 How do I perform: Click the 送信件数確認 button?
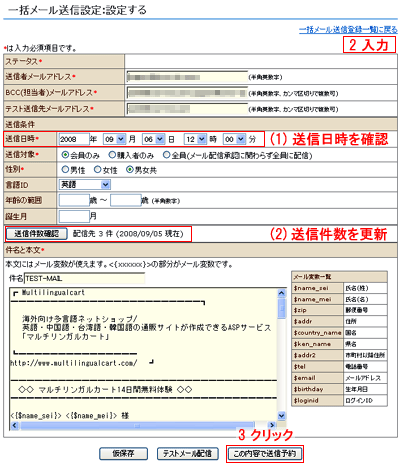click(37, 234)
